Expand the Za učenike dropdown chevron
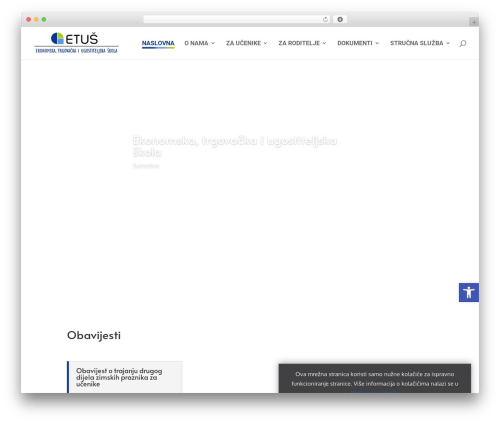 click(265, 43)
